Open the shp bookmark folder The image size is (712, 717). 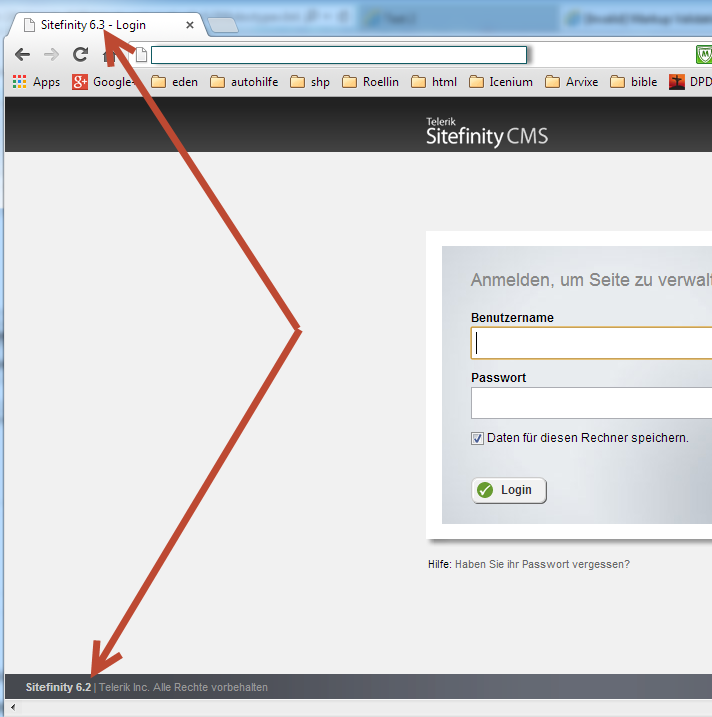click(310, 82)
